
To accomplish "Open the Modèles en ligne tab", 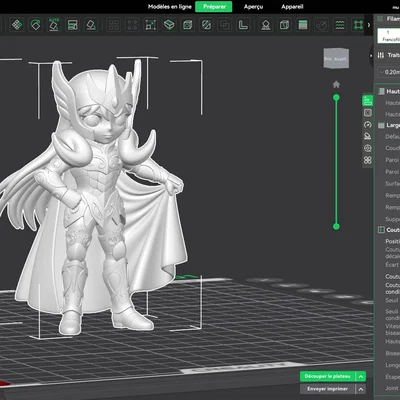I will 170,7.
